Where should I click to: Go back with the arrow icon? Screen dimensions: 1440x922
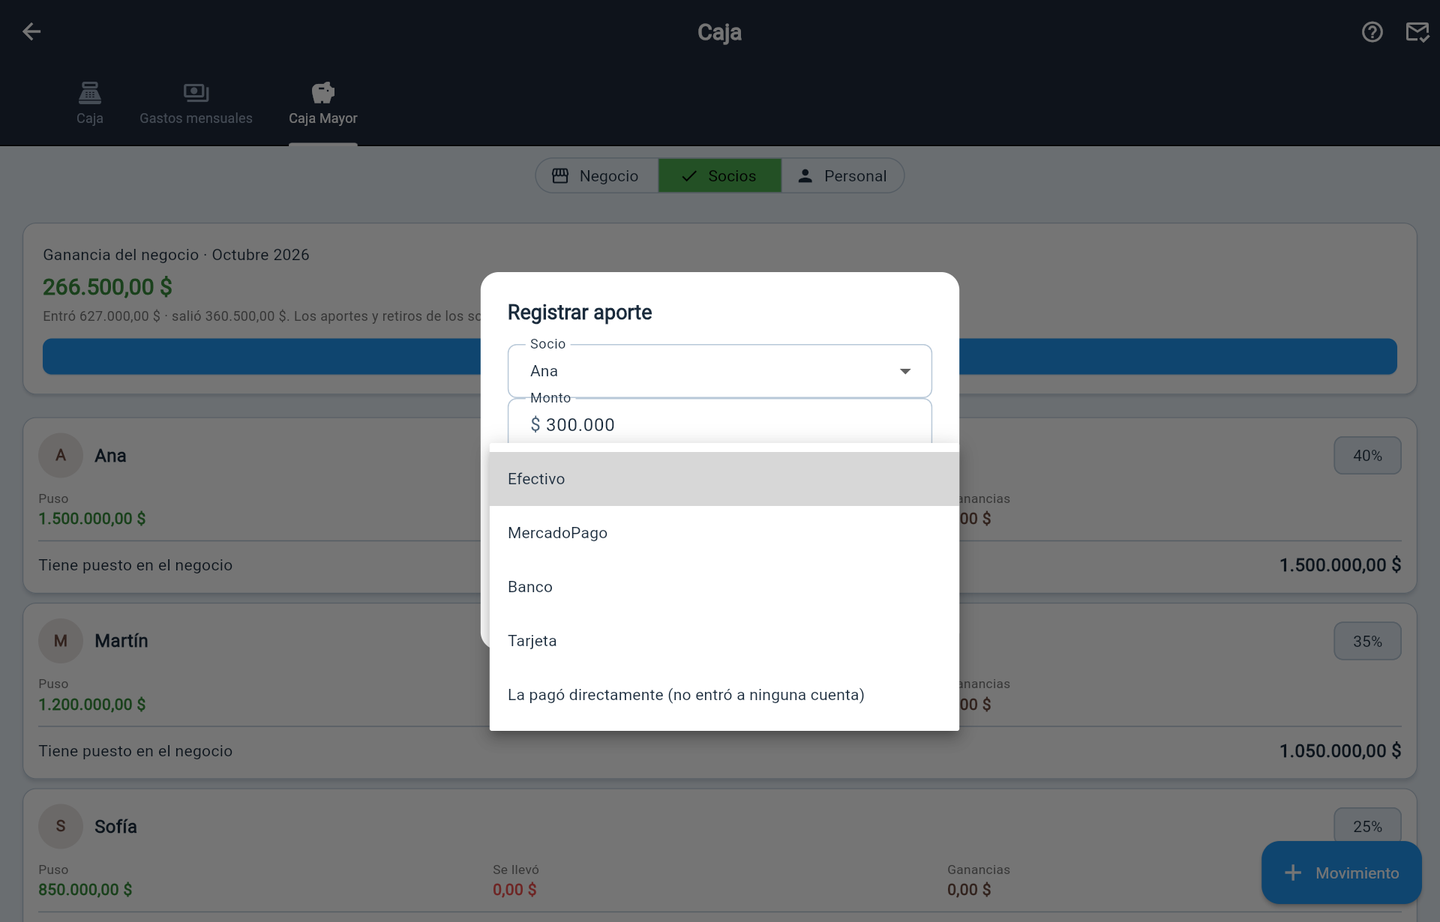click(31, 32)
